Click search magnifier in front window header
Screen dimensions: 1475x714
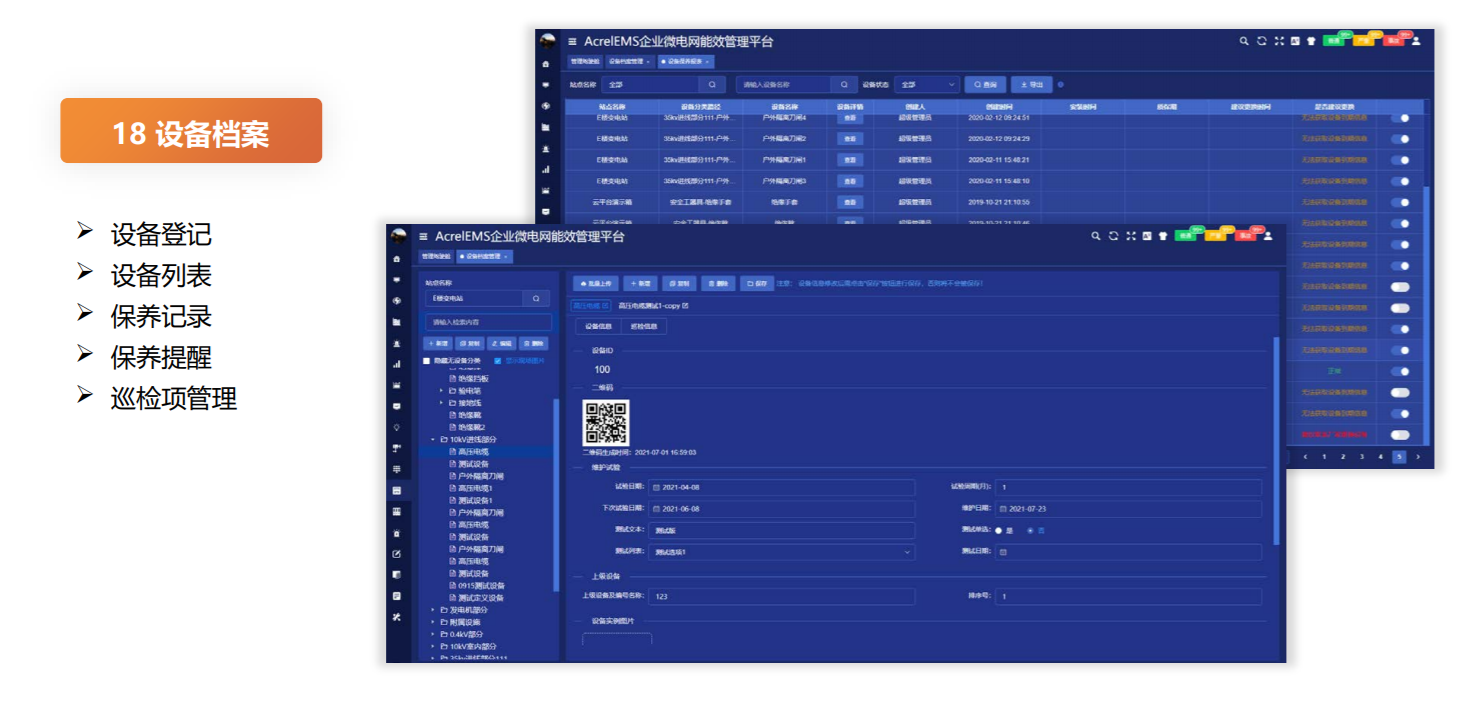point(1096,236)
